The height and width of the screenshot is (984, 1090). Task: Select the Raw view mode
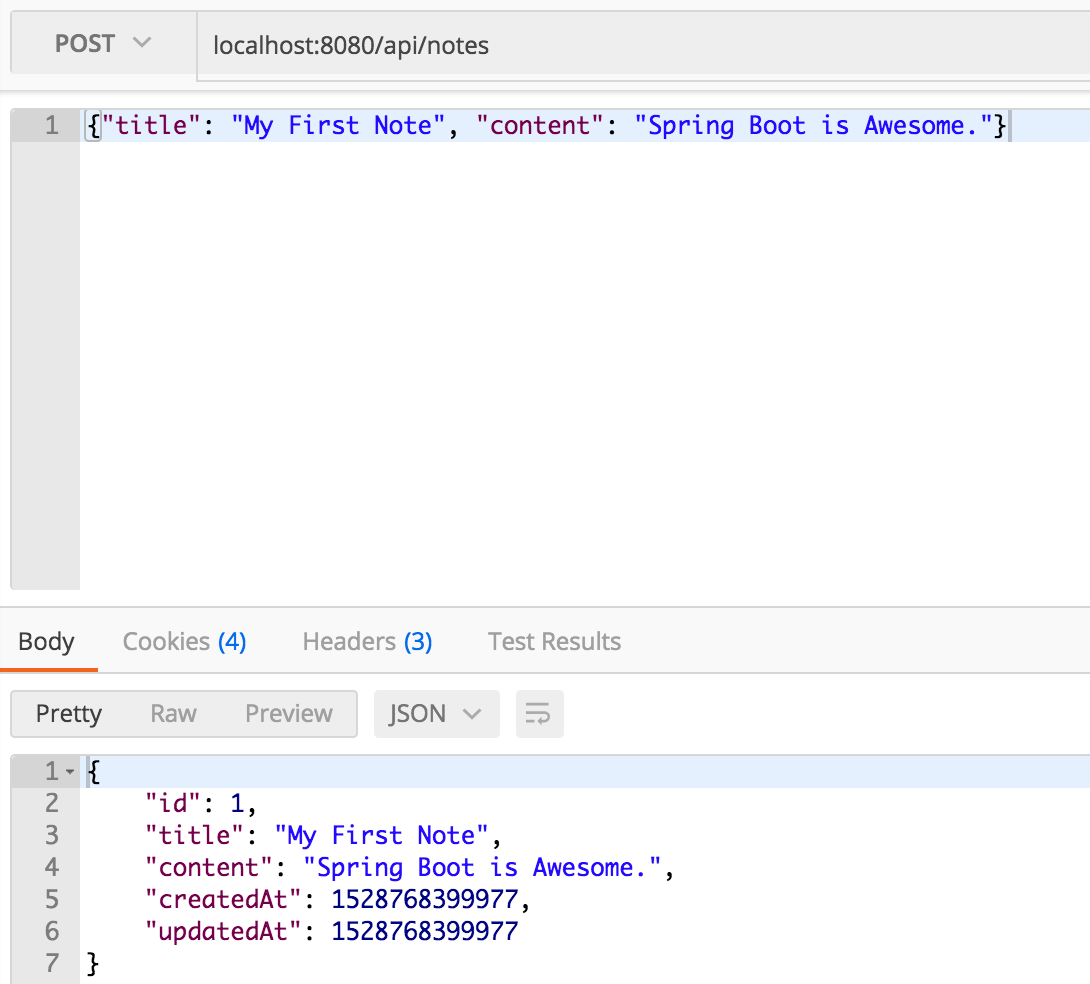[x=173, y=713]
